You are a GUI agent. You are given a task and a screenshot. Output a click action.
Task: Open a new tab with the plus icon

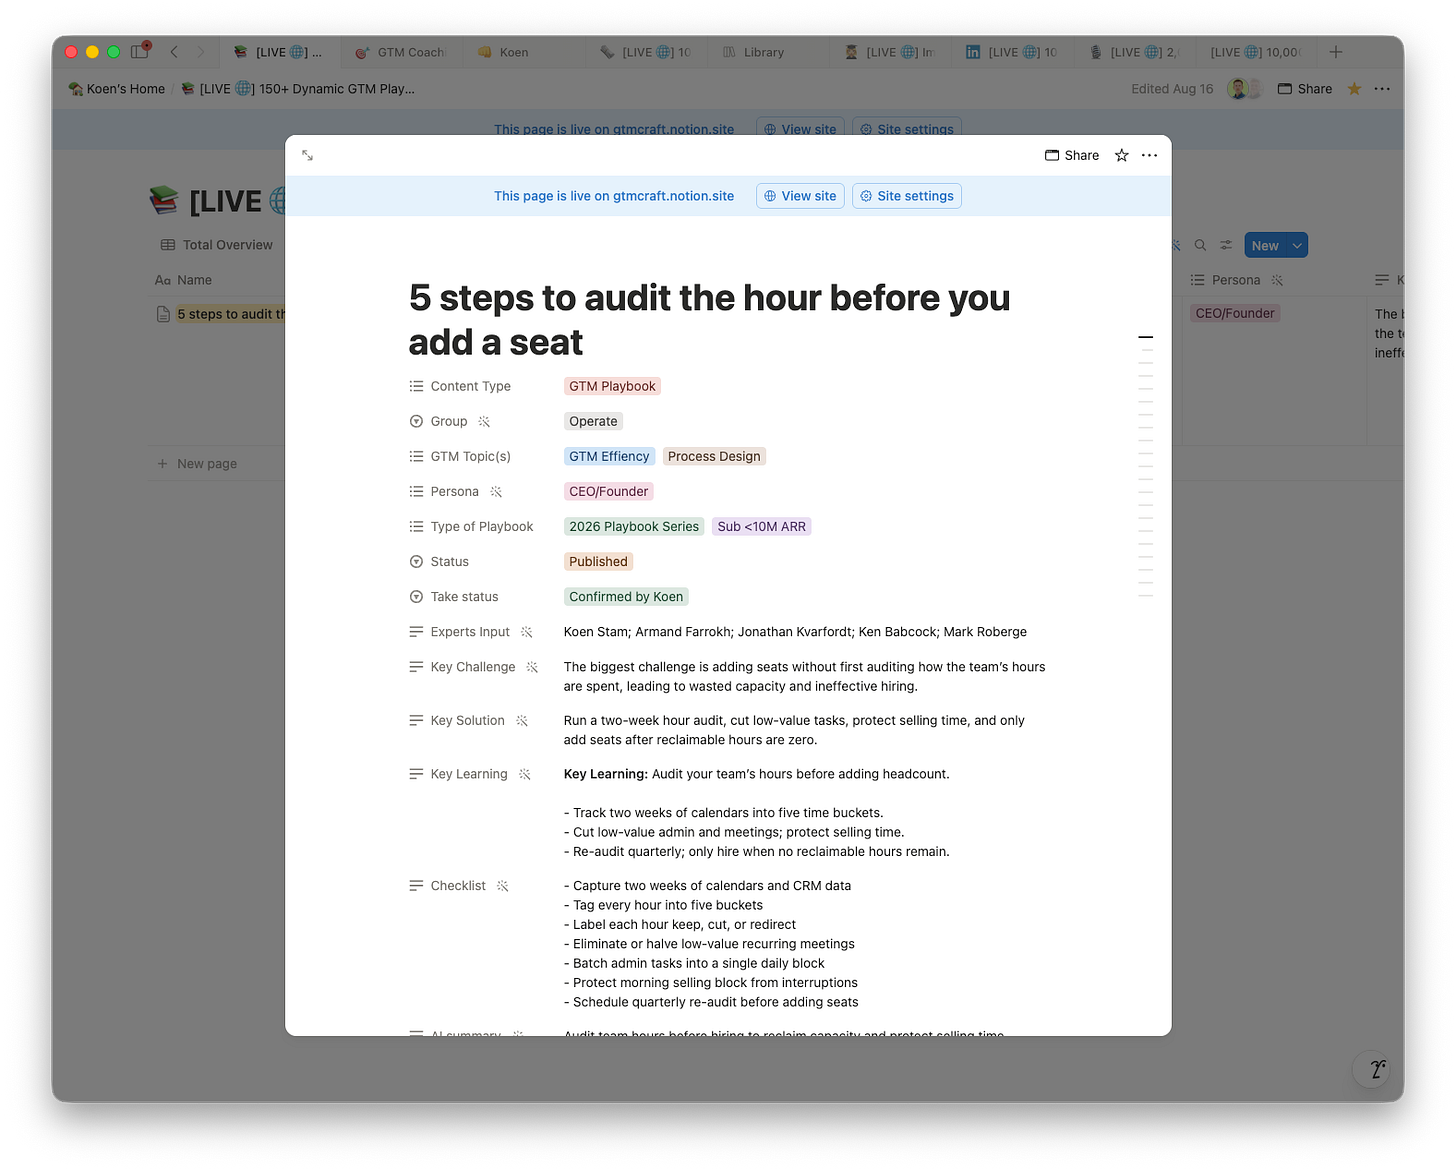pos(1336,52)
